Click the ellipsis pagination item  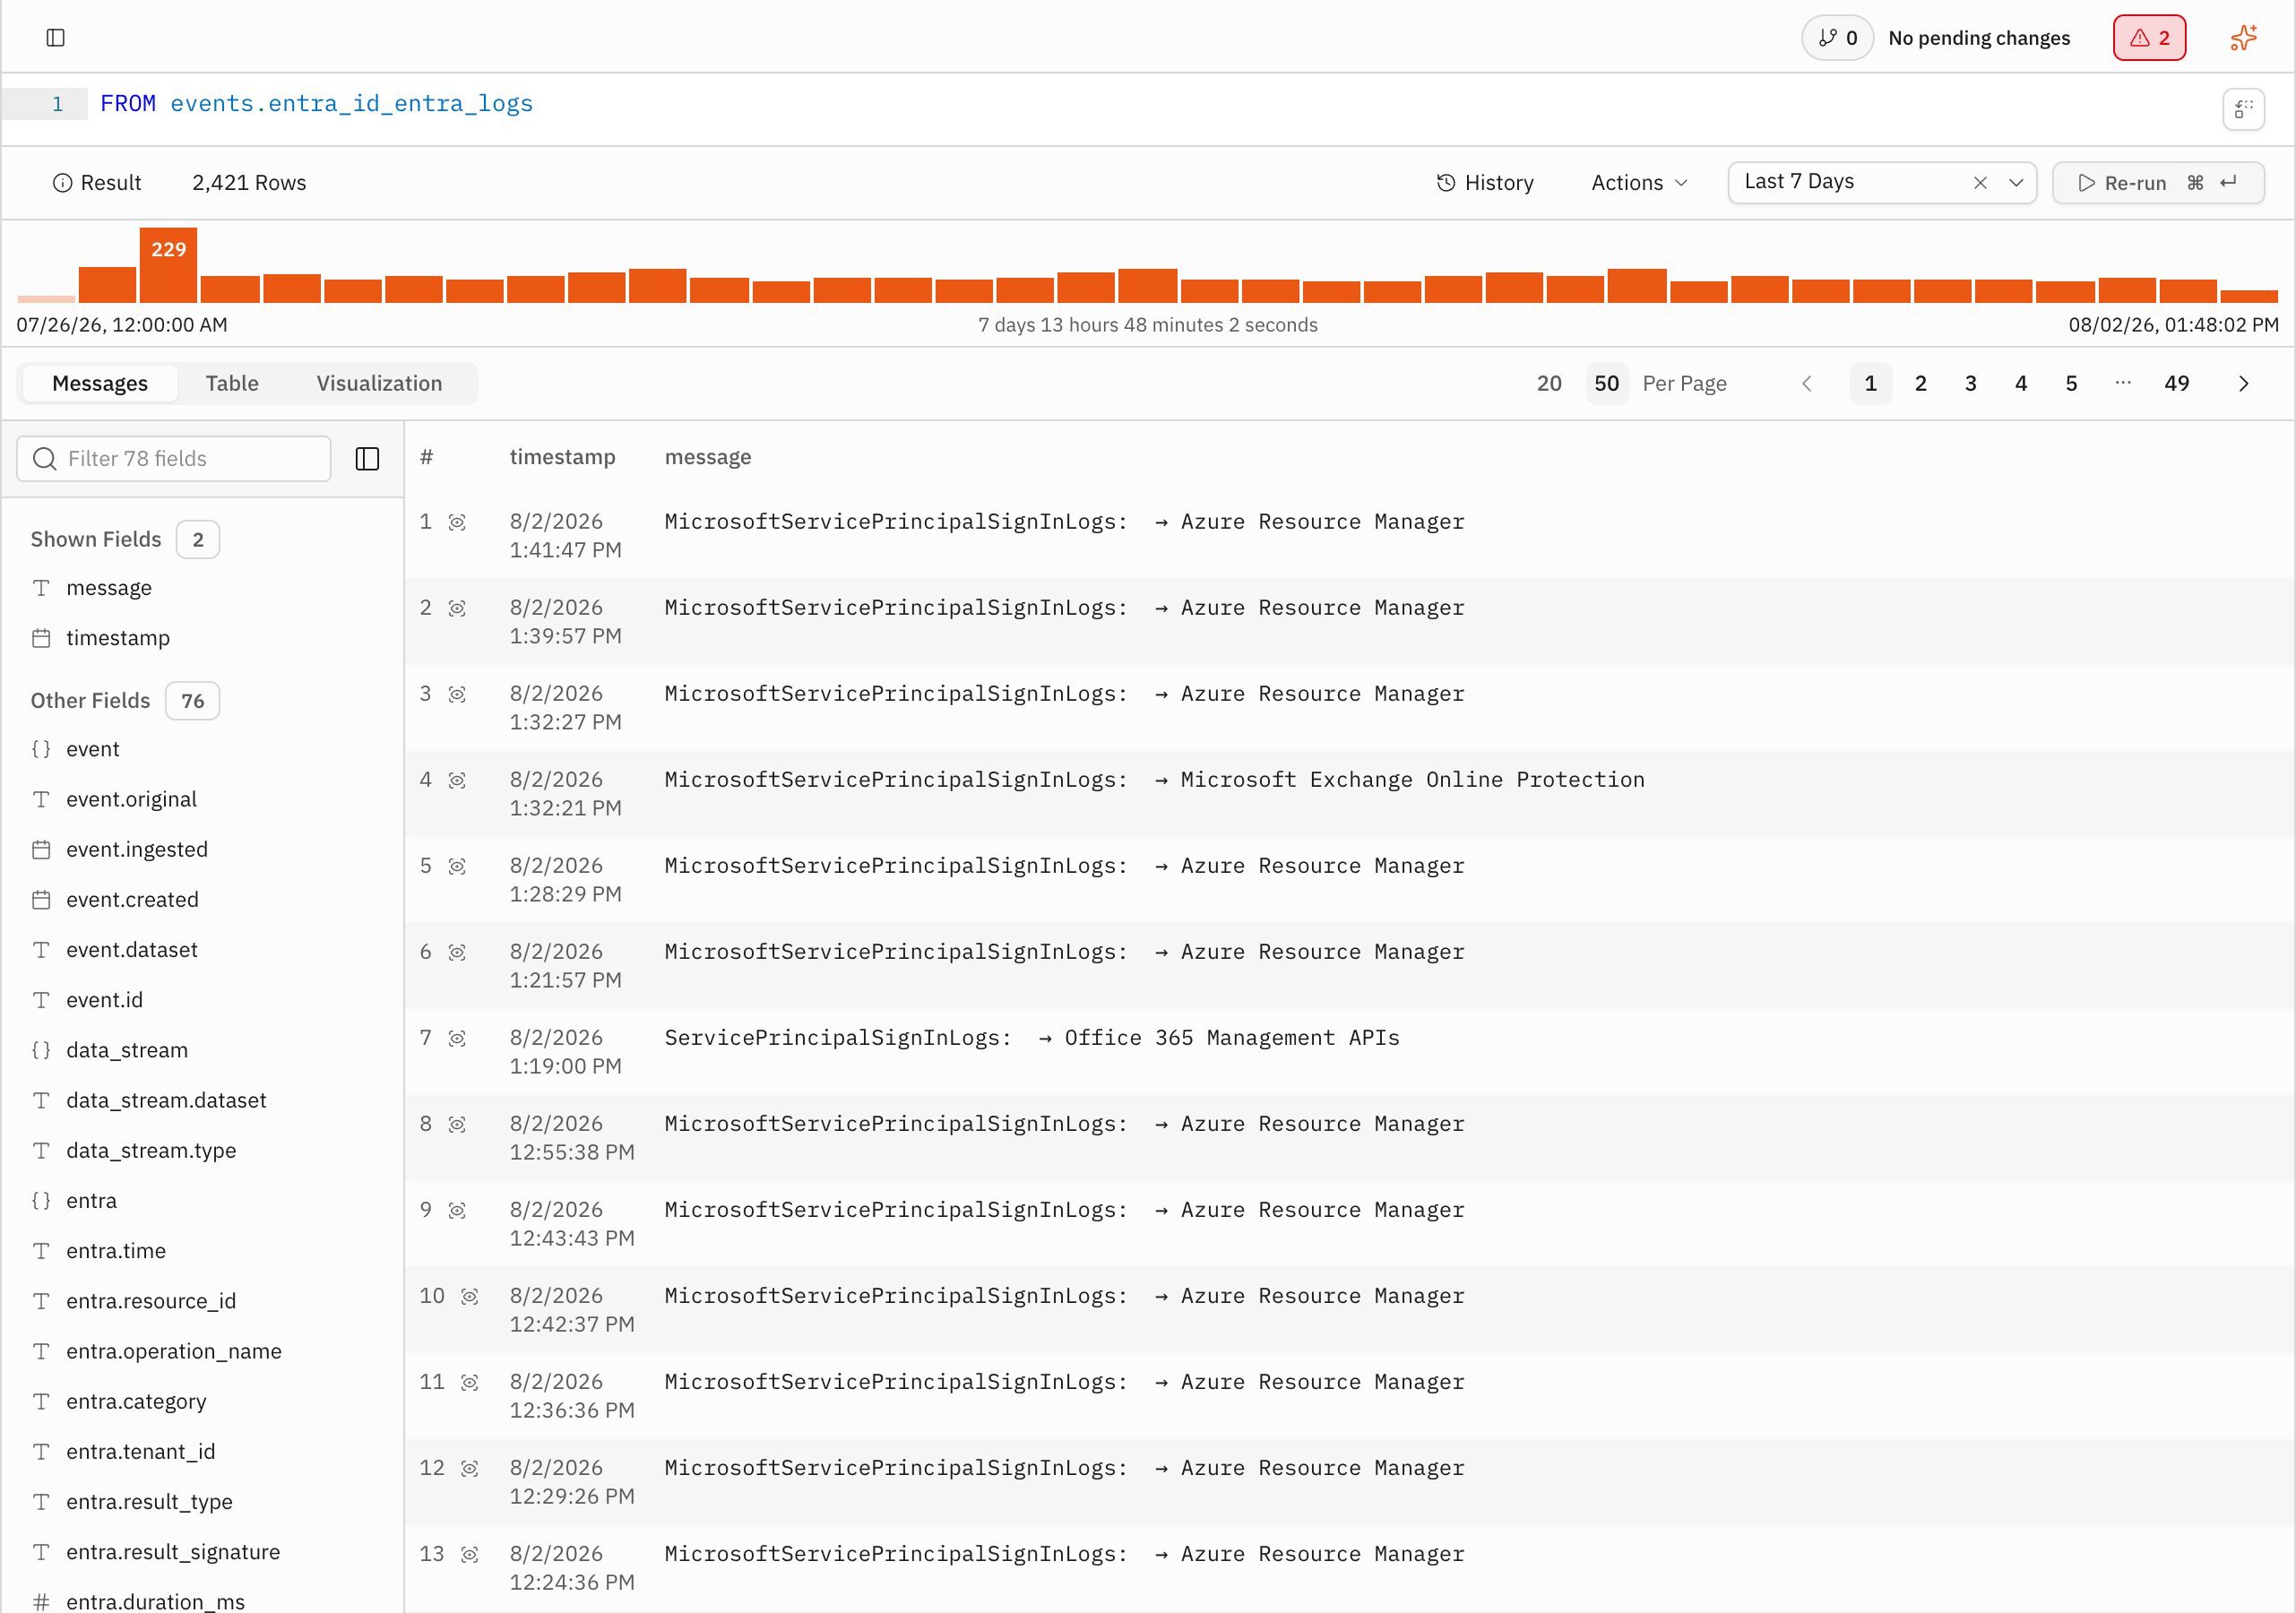(2123, 384)
